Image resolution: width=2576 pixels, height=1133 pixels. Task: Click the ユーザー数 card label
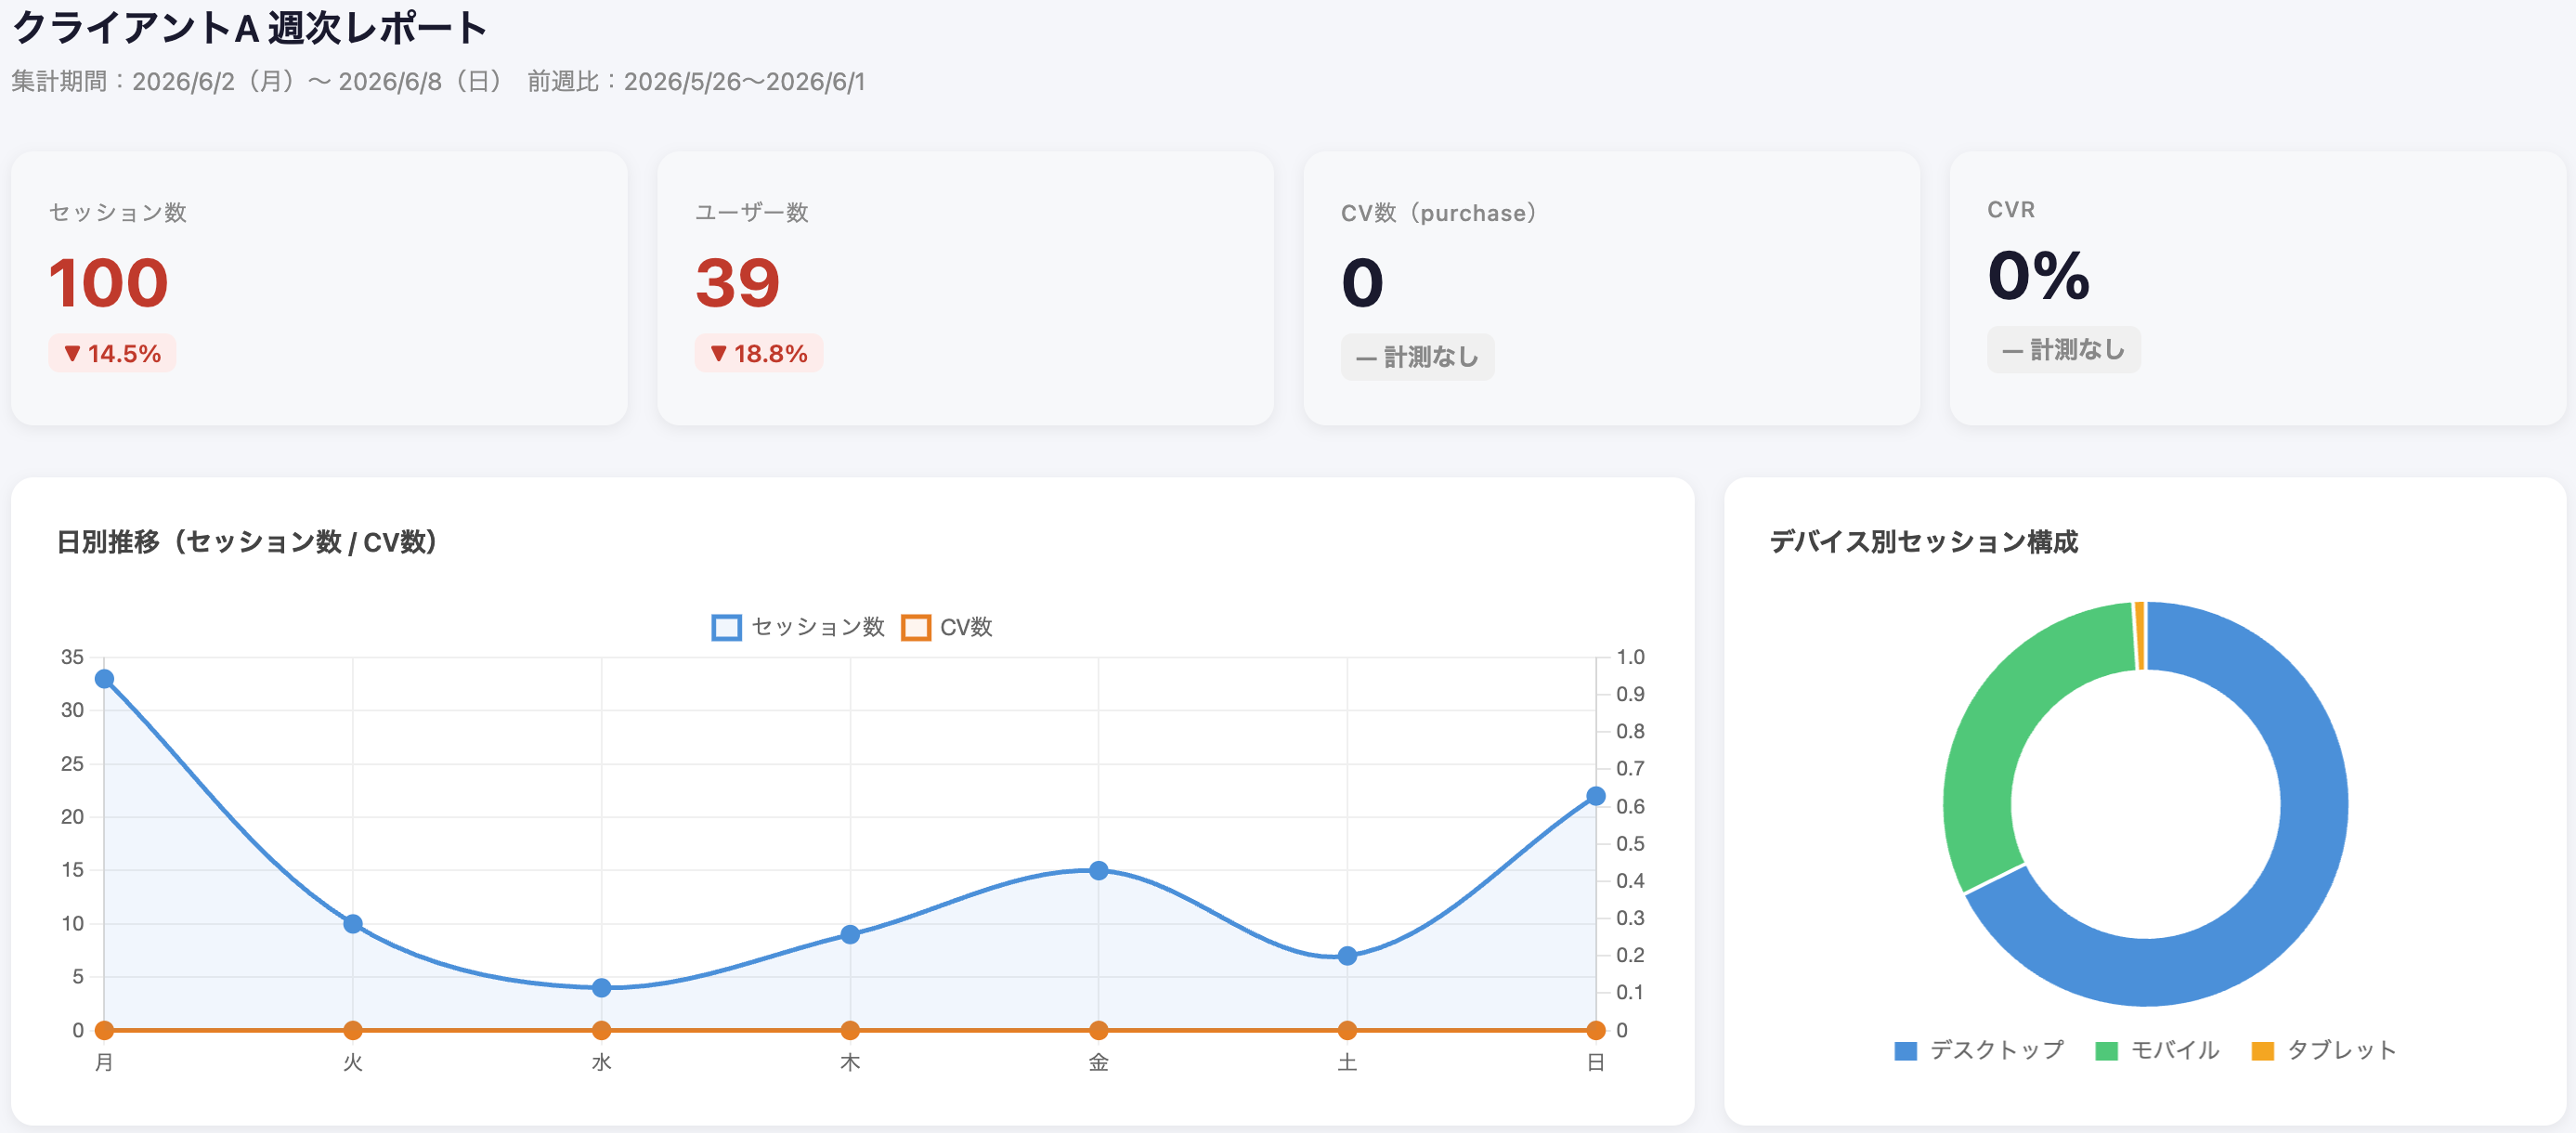coord(752,213)
